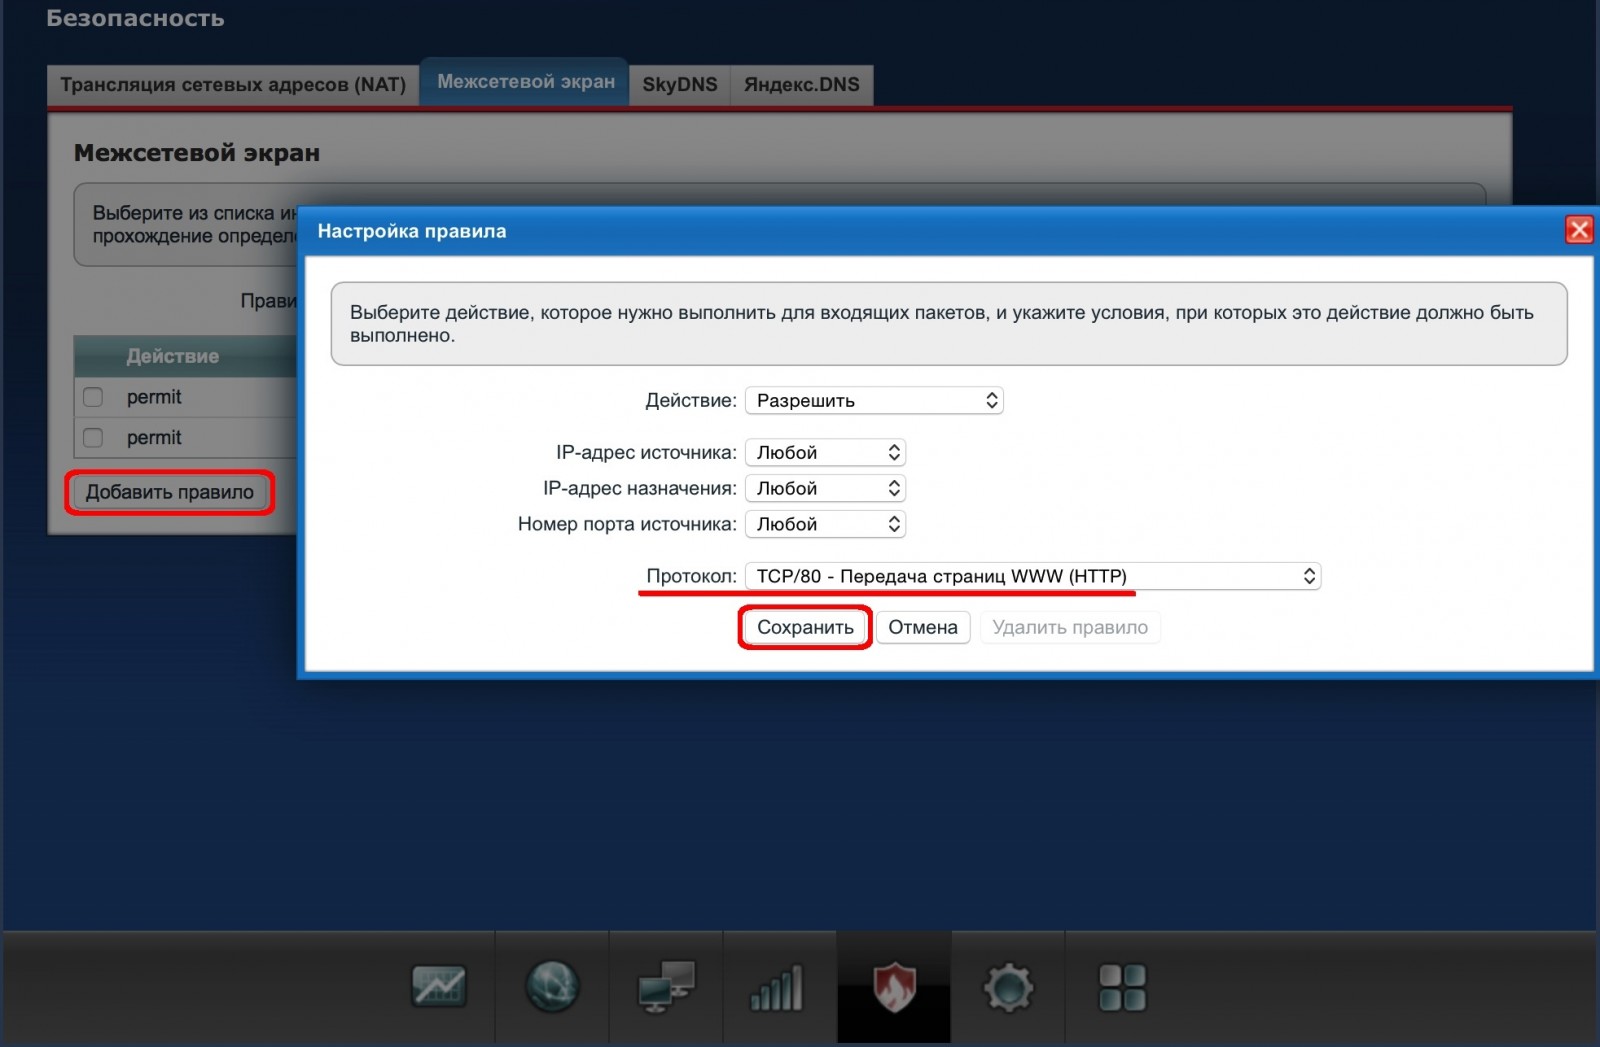
Task: Open the Протокол dropdown showing TCP/80
Action: coord(1033,576)
